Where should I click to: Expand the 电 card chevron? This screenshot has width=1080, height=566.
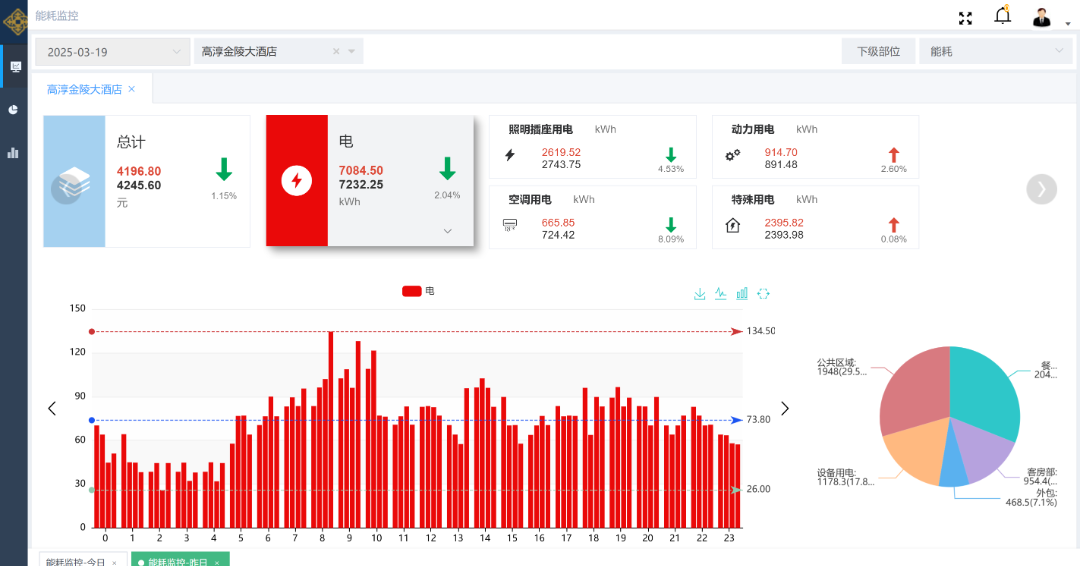[x=448, y=231]
